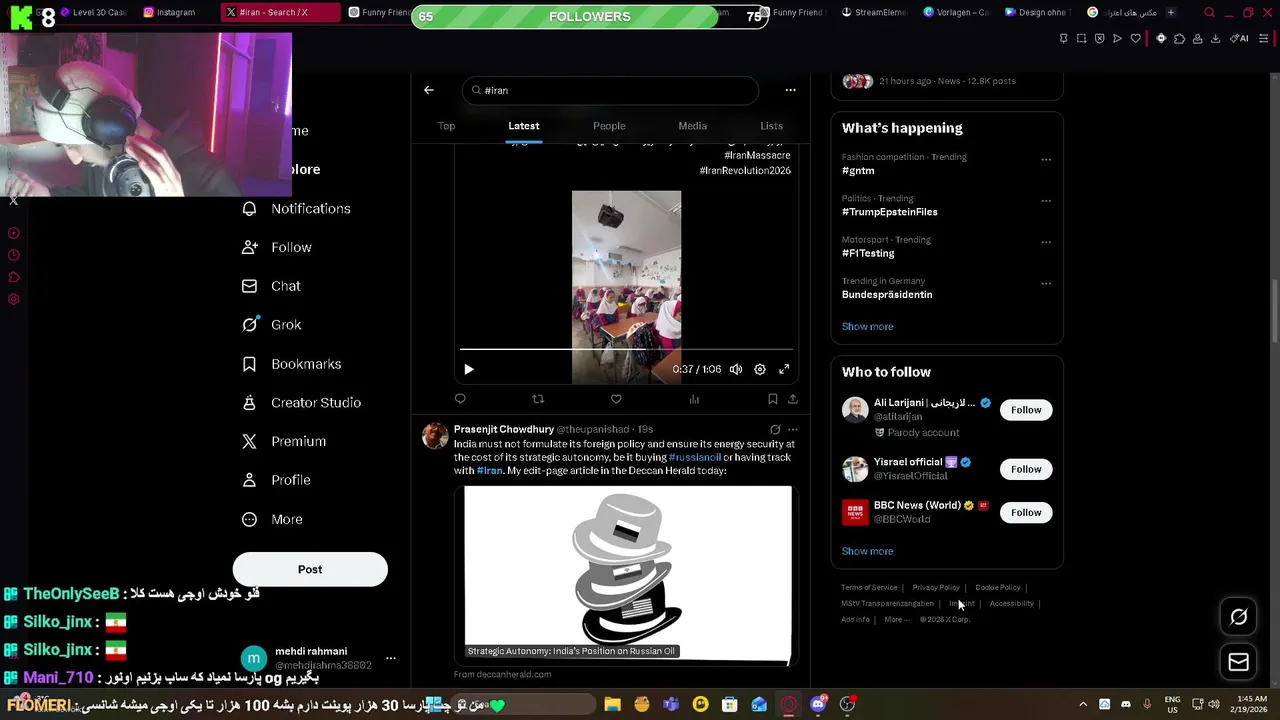1280x720 pixels.
Task: Reply to the video post
Action: click(460, 399)
